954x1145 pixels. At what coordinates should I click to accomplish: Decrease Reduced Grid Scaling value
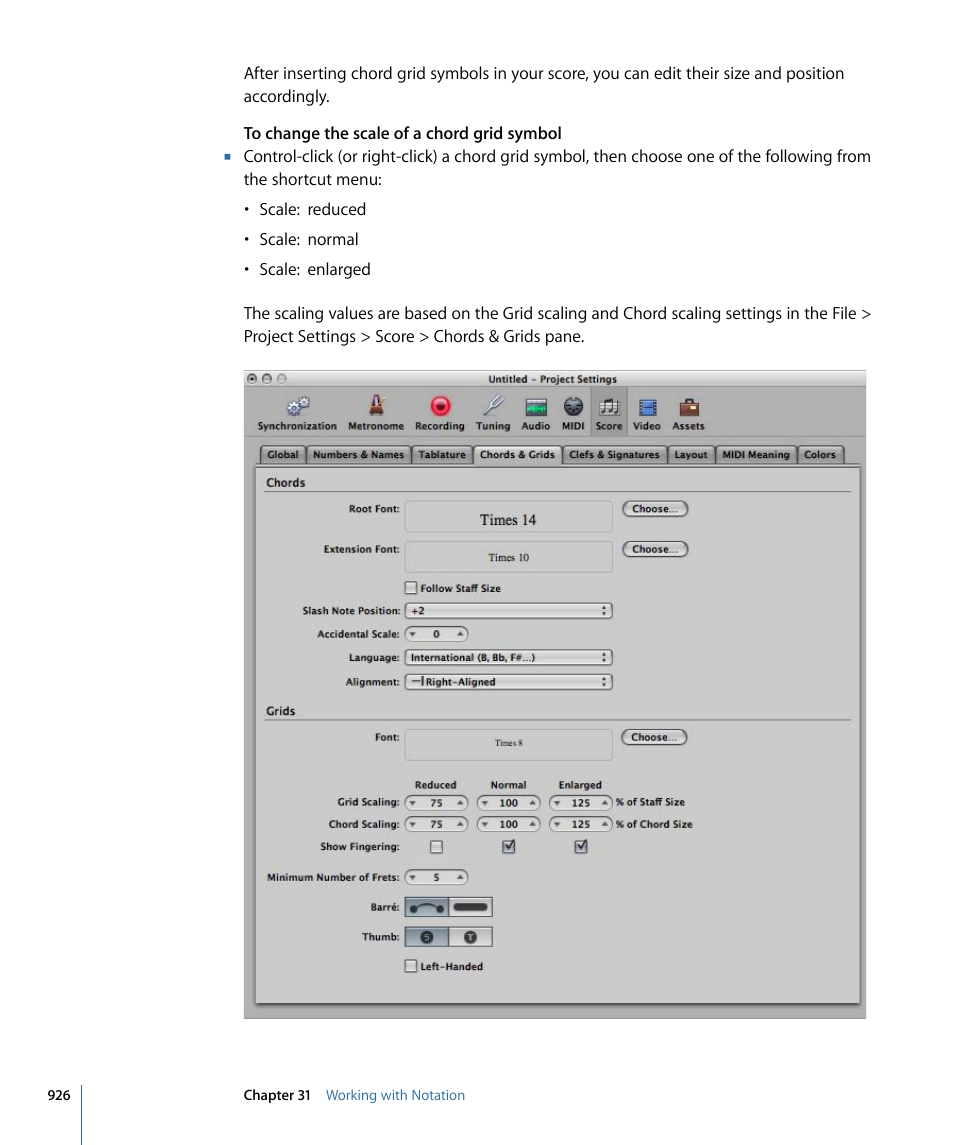413,803
